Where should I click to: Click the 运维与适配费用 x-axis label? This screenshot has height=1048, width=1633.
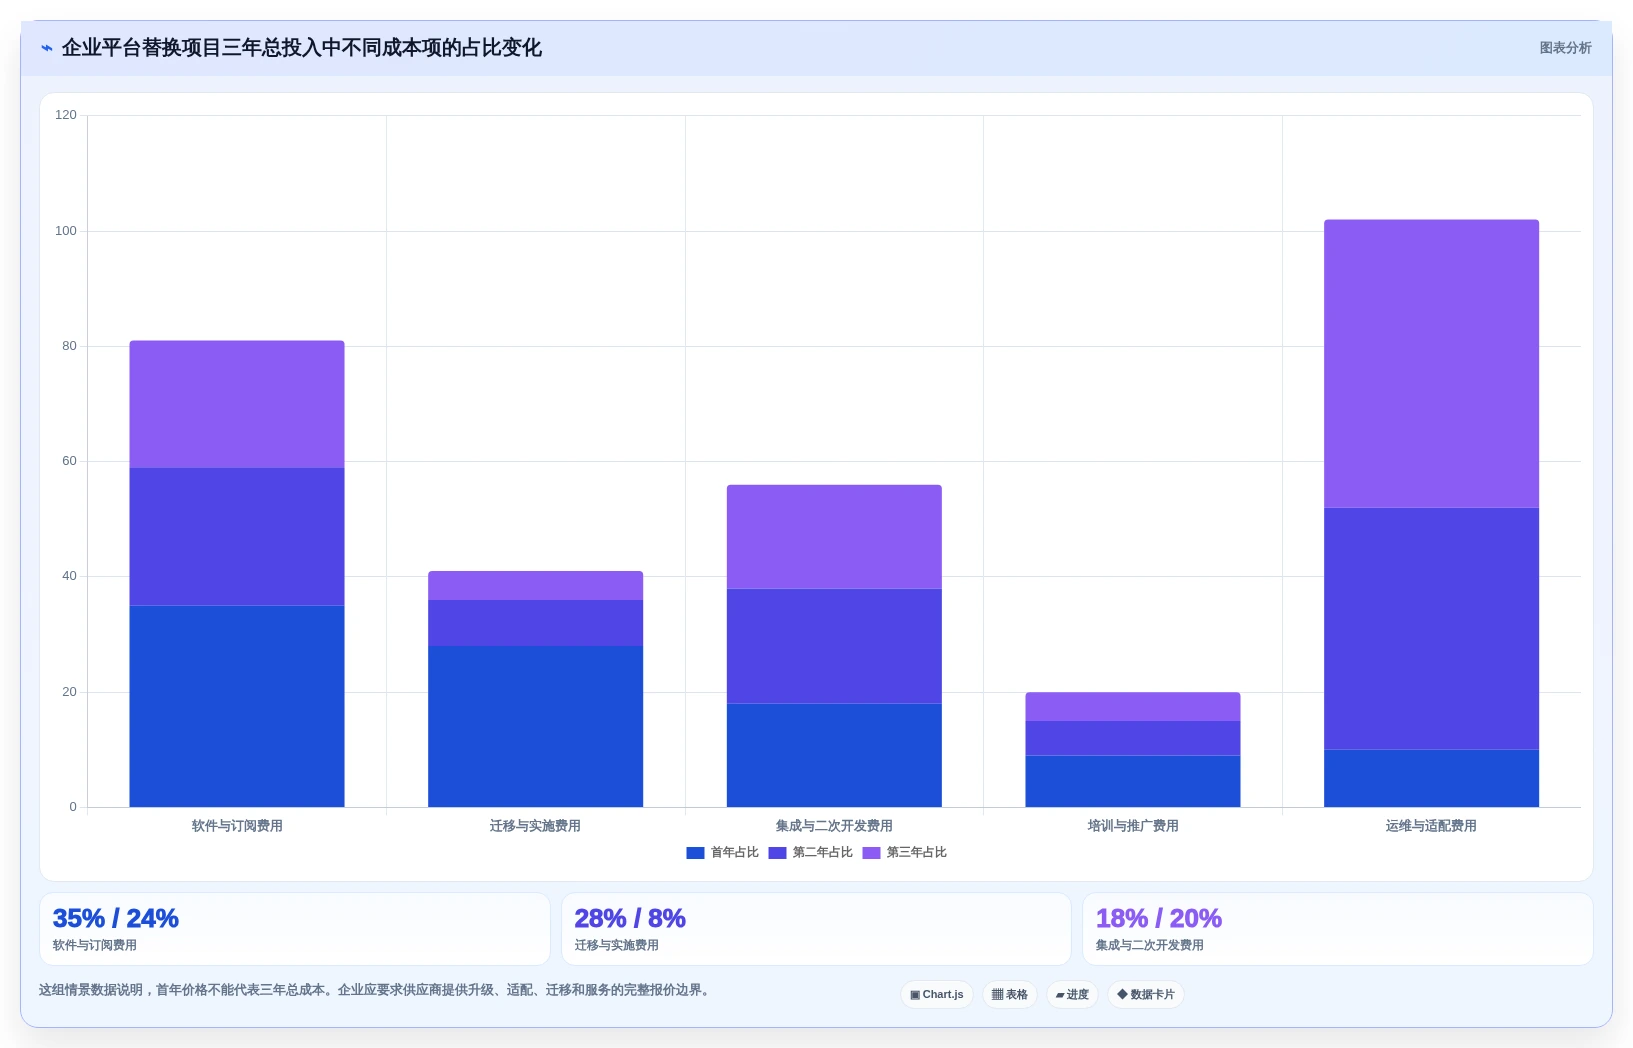click(x=1431, y=826)
